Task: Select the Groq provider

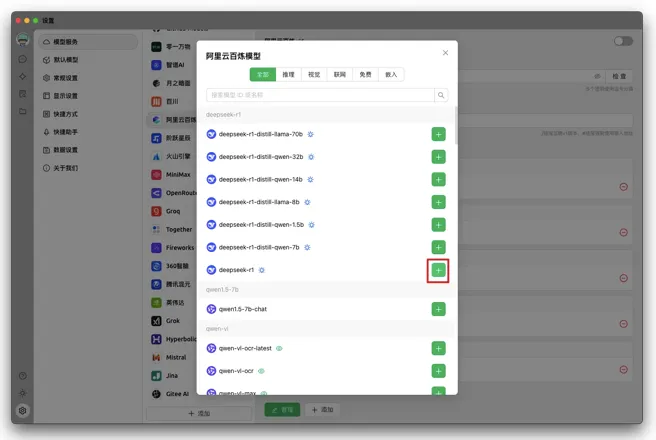Action: [x=172, y=211]
